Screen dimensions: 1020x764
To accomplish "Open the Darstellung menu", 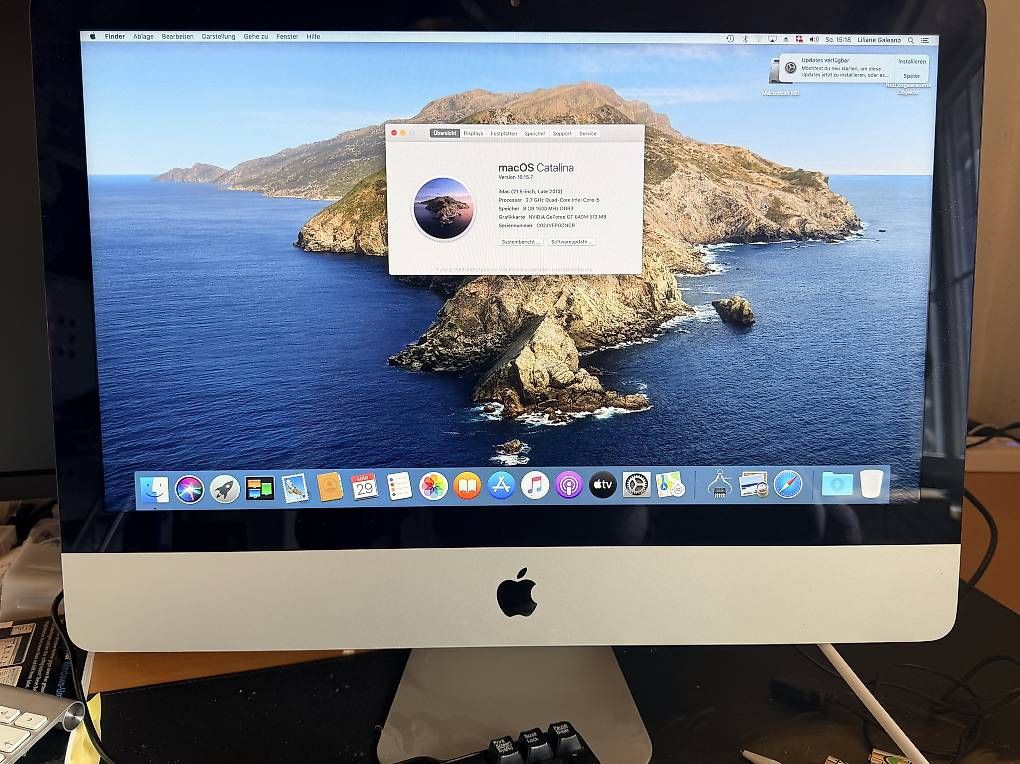I will (218, 36).
